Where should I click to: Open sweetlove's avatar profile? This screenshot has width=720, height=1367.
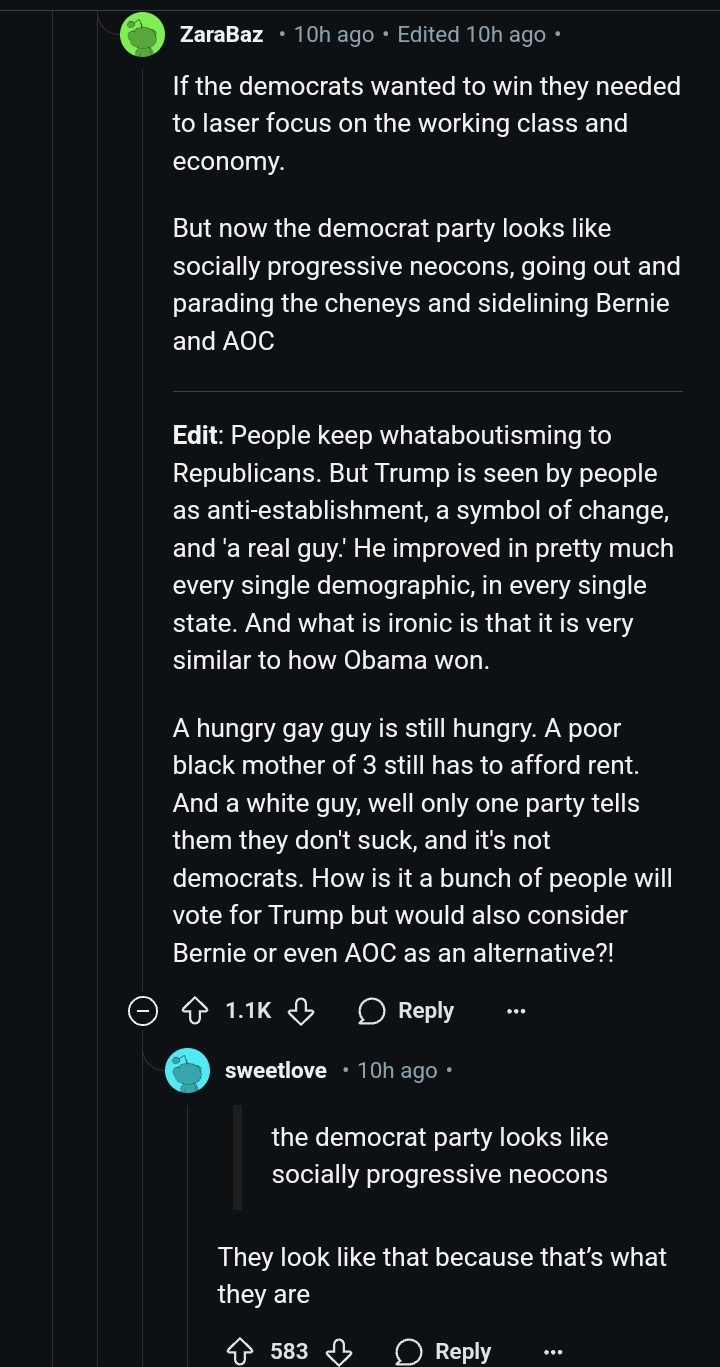188,1070
